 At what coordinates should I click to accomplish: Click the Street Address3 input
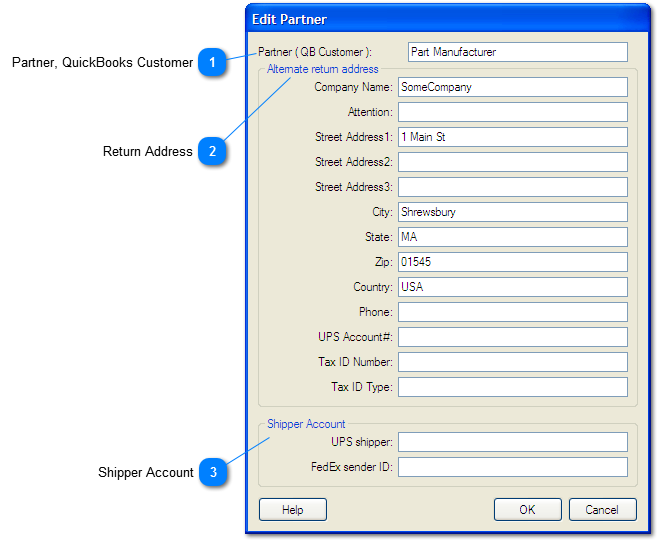(x=512, y=187)
